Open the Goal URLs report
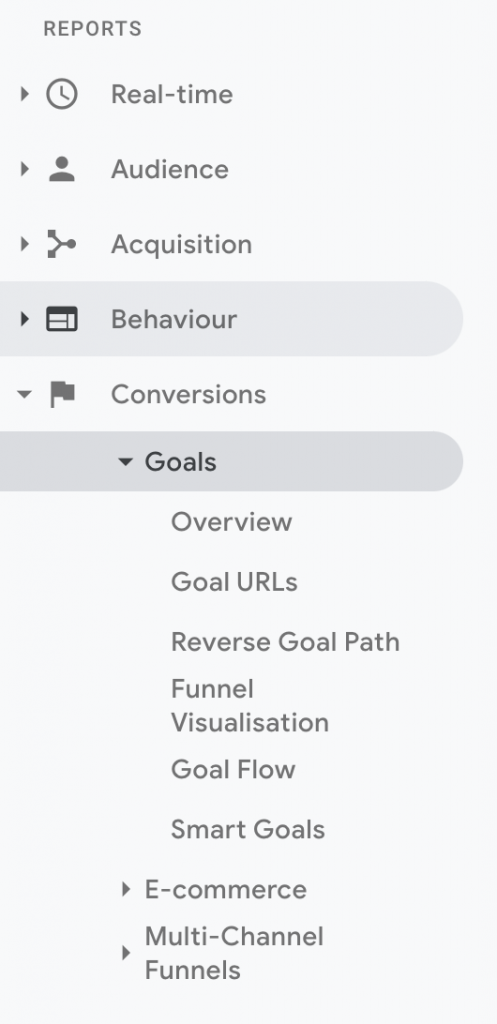This screenshot has height=1024, width=497. tap(234, 582)
